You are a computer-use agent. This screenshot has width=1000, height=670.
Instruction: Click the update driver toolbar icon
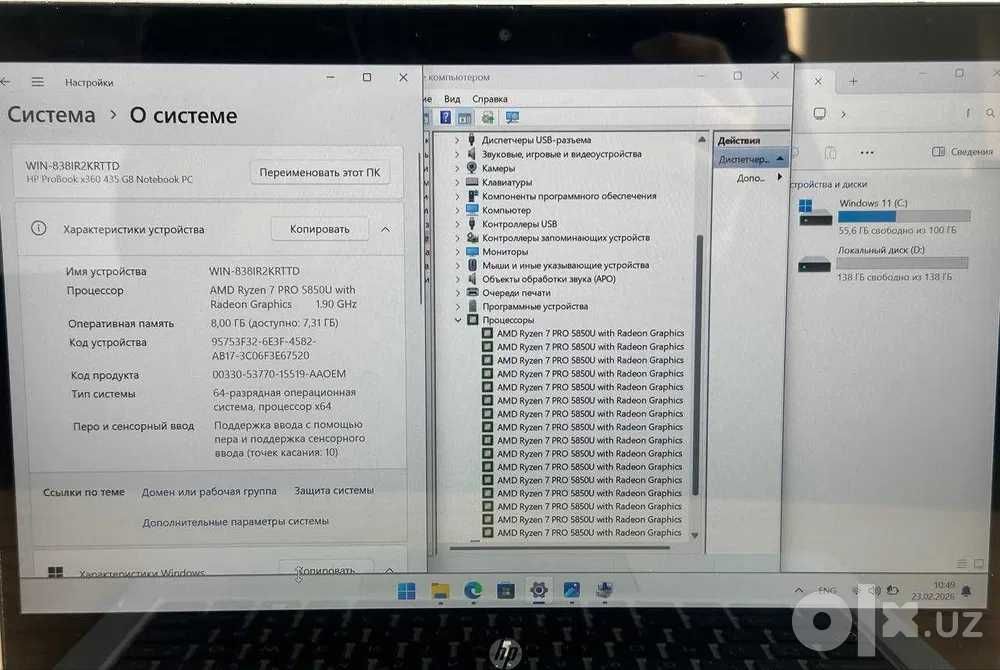(x=488, y=117)
